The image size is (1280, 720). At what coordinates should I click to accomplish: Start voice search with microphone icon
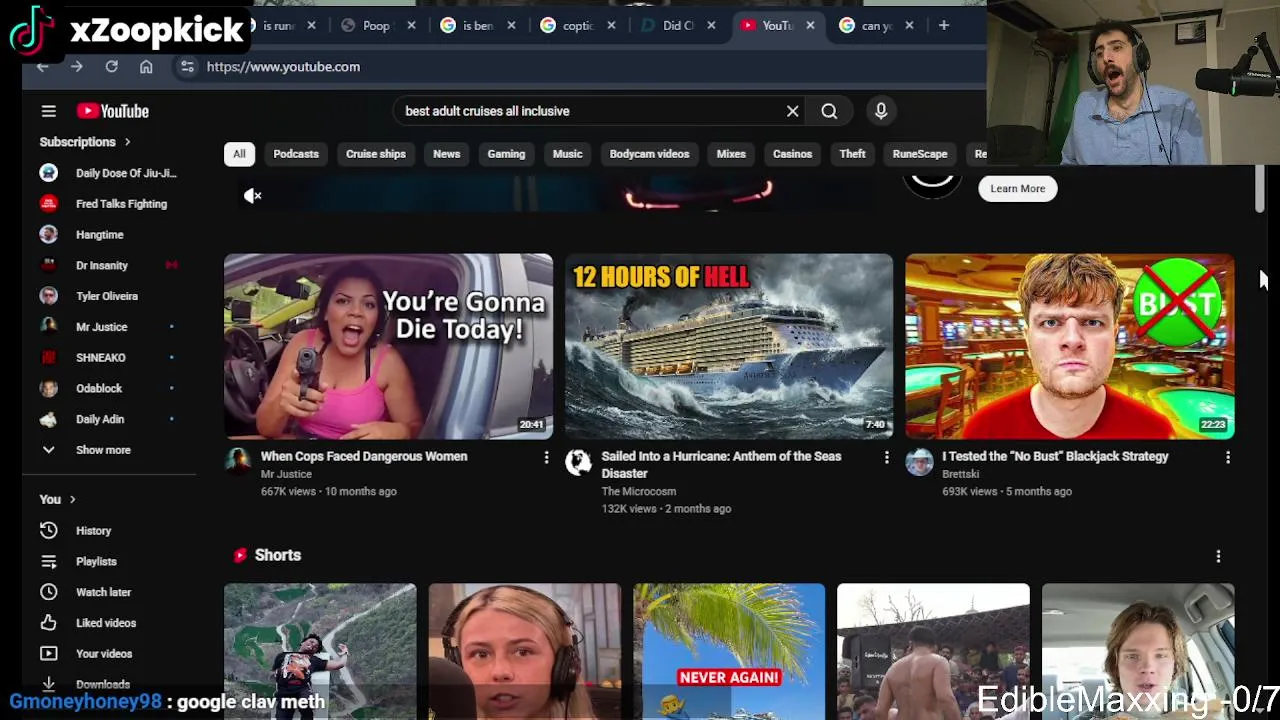(881, 111)
